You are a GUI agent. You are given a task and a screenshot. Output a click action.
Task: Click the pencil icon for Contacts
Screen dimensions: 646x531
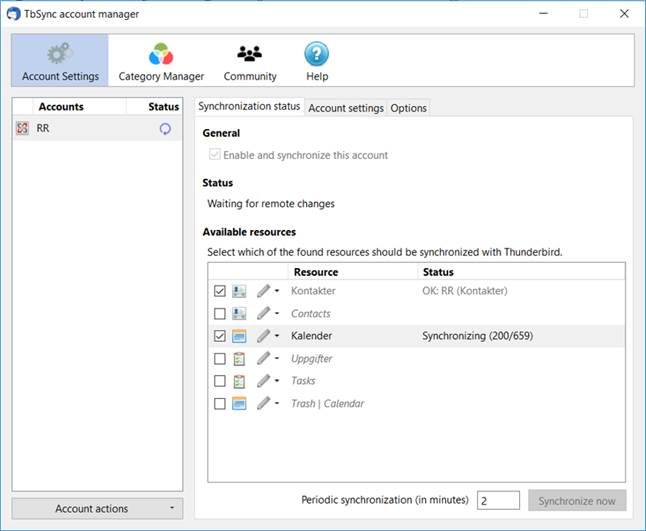click(263, 313)
